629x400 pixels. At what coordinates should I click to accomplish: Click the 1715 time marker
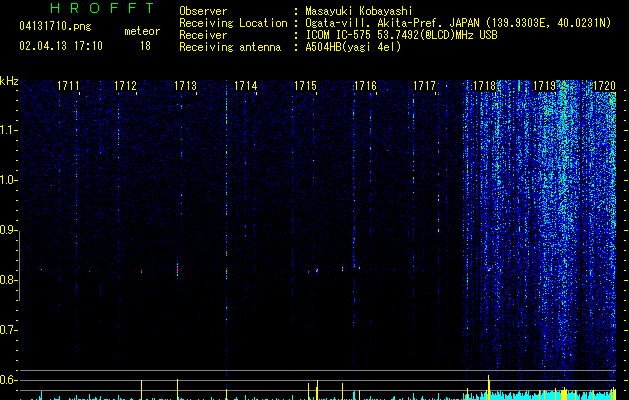(x=305, y=86)
